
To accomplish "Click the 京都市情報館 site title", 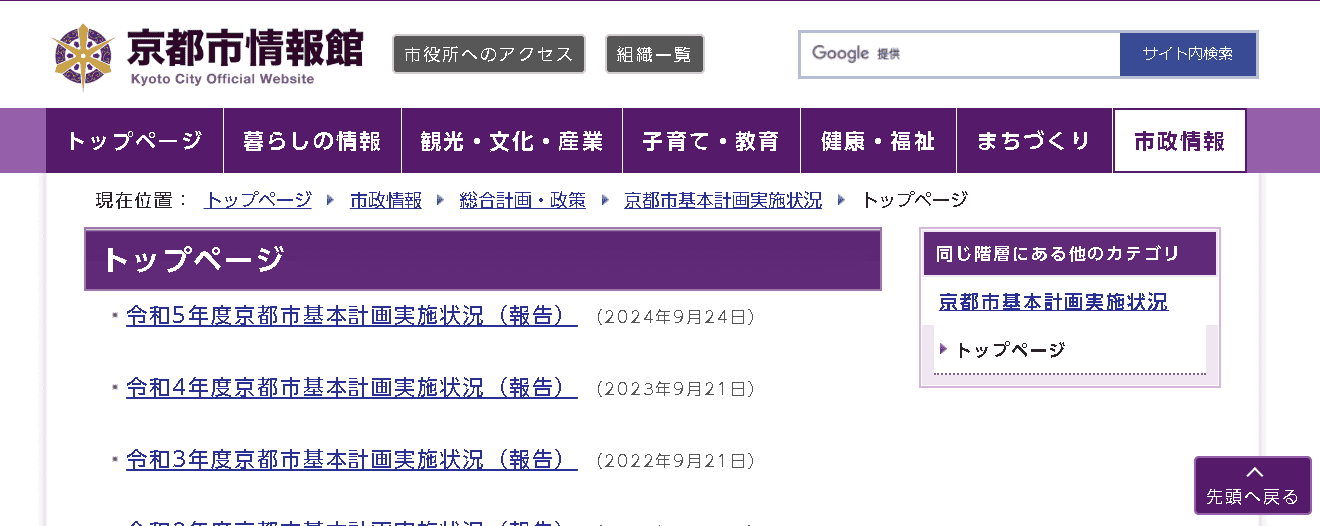I will 245,49.
